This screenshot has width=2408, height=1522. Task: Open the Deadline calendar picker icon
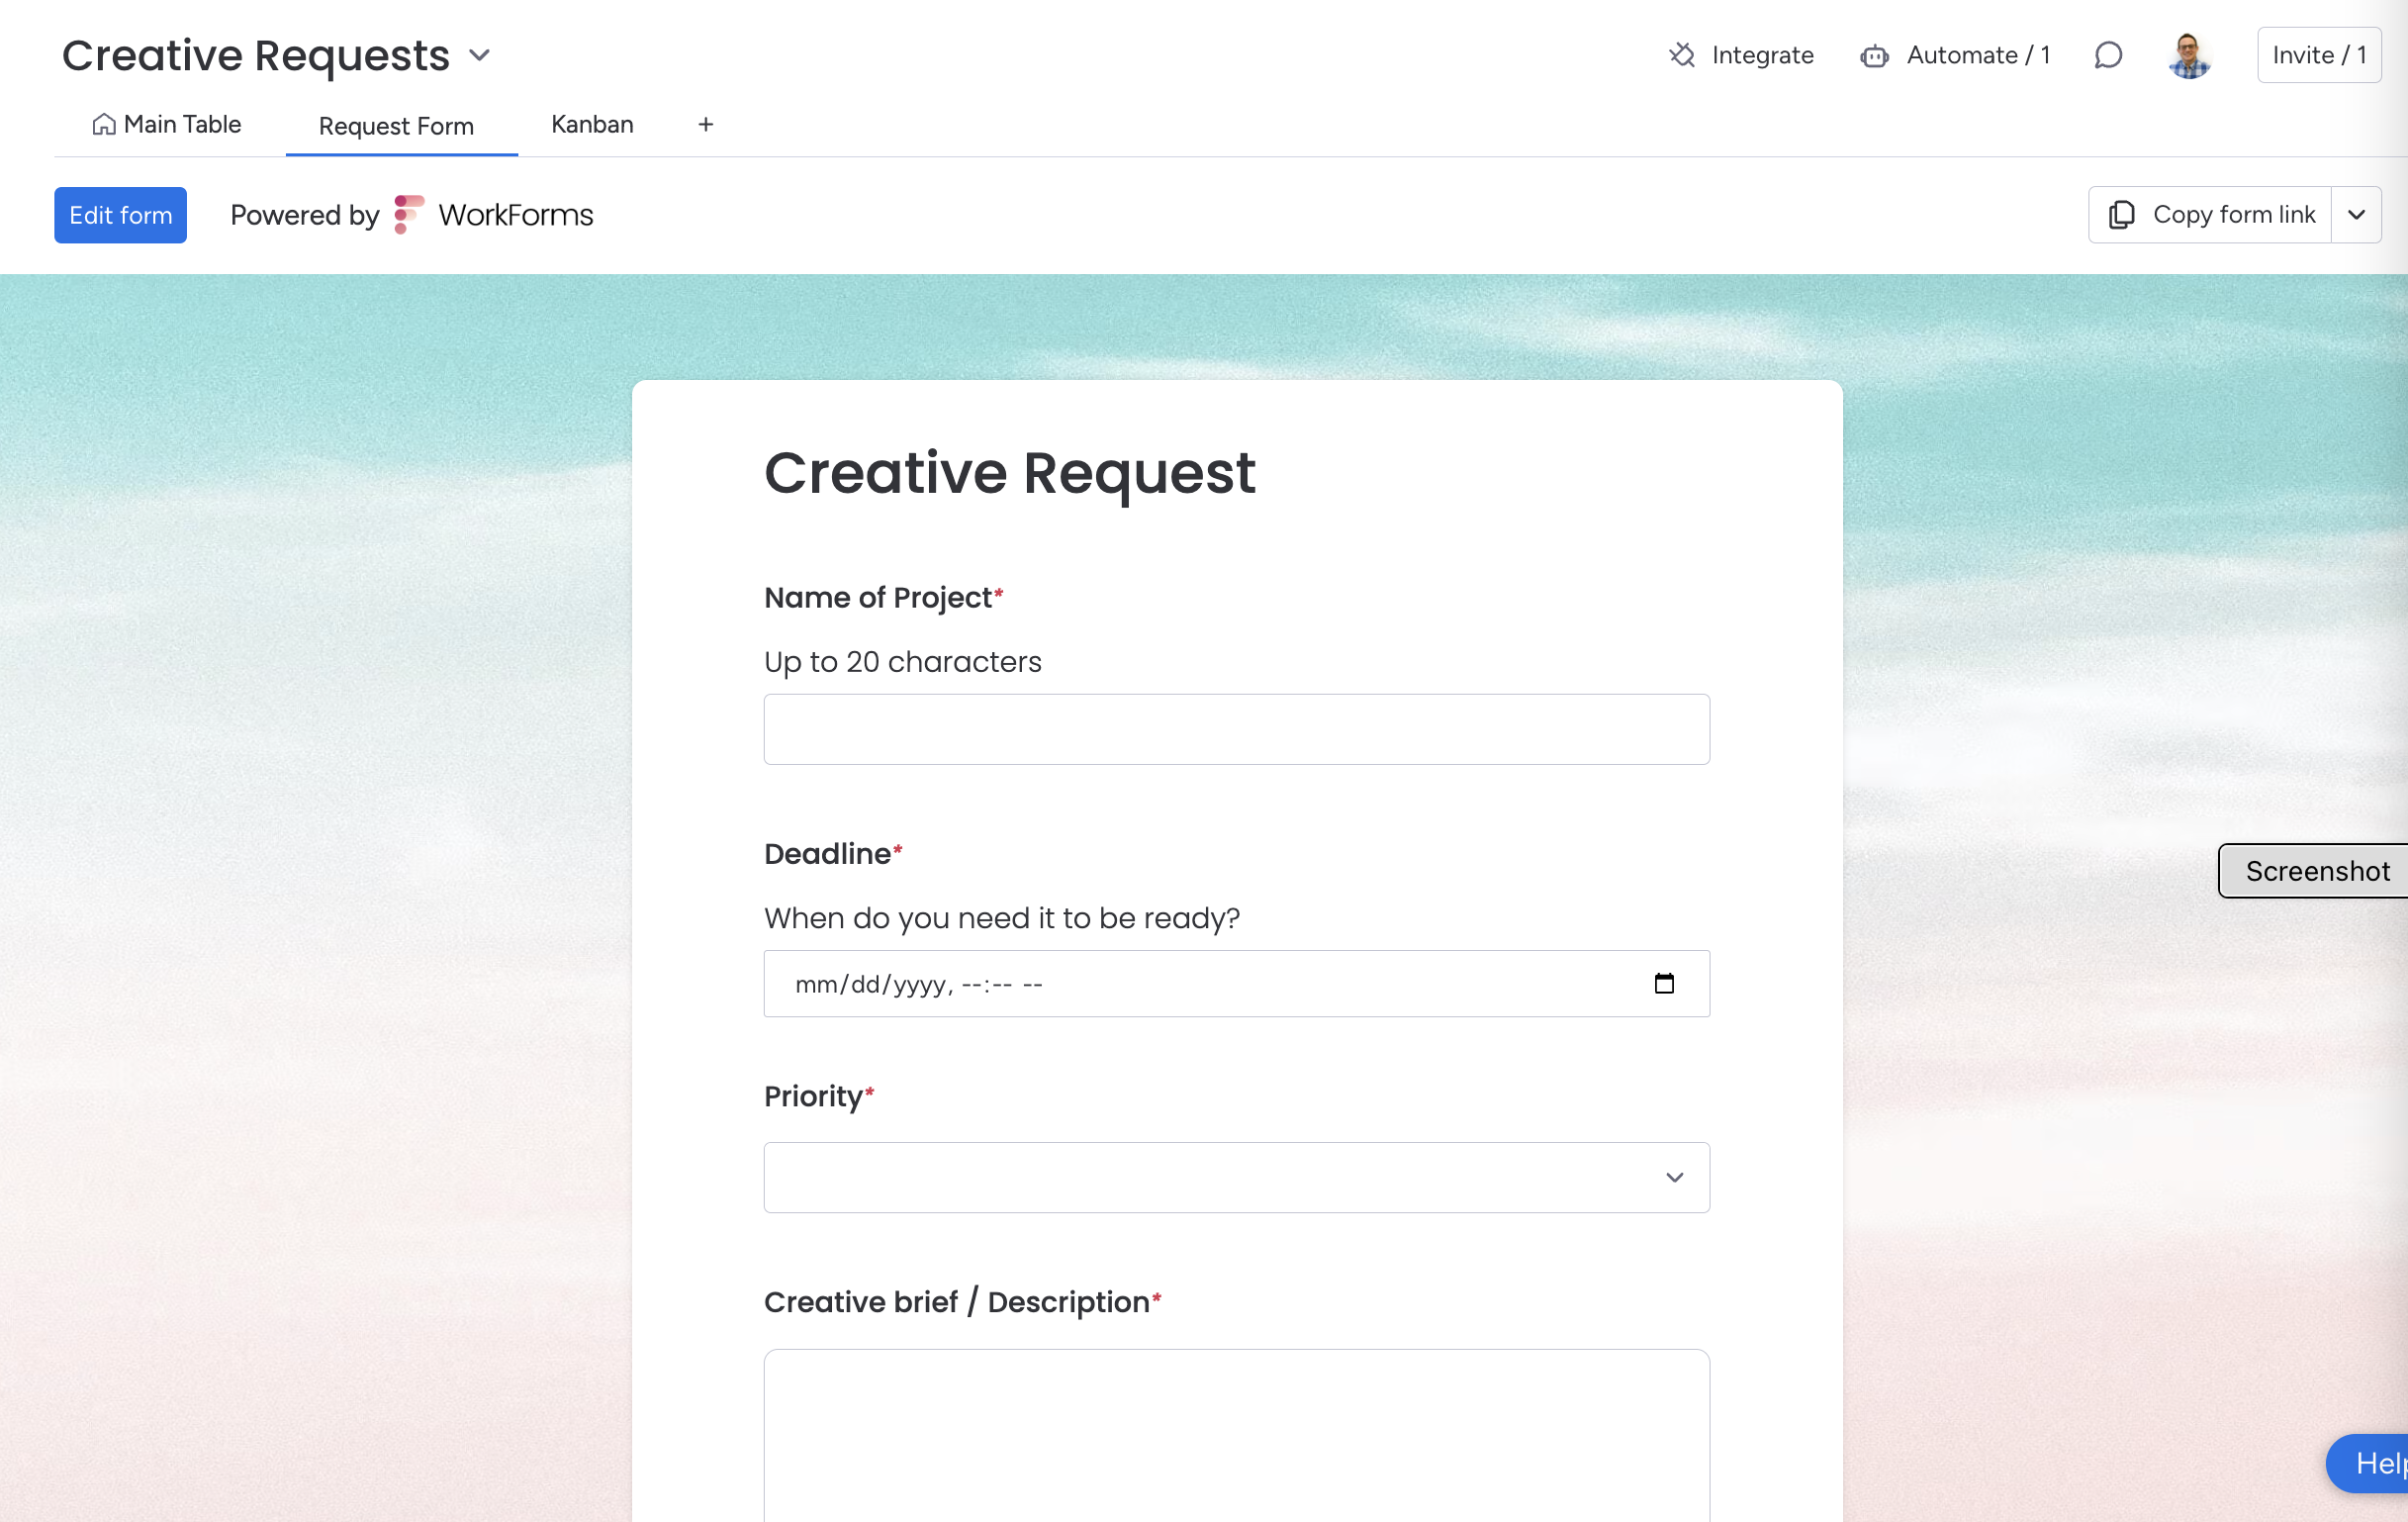1663,984
